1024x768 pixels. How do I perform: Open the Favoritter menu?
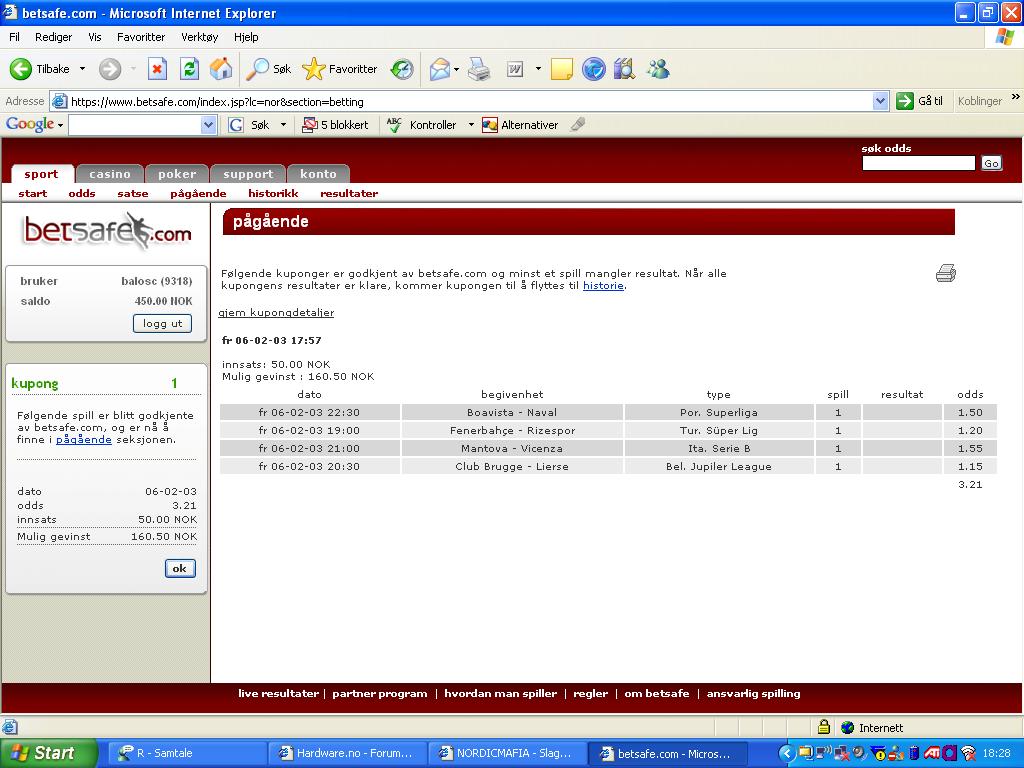pos(141,37)
